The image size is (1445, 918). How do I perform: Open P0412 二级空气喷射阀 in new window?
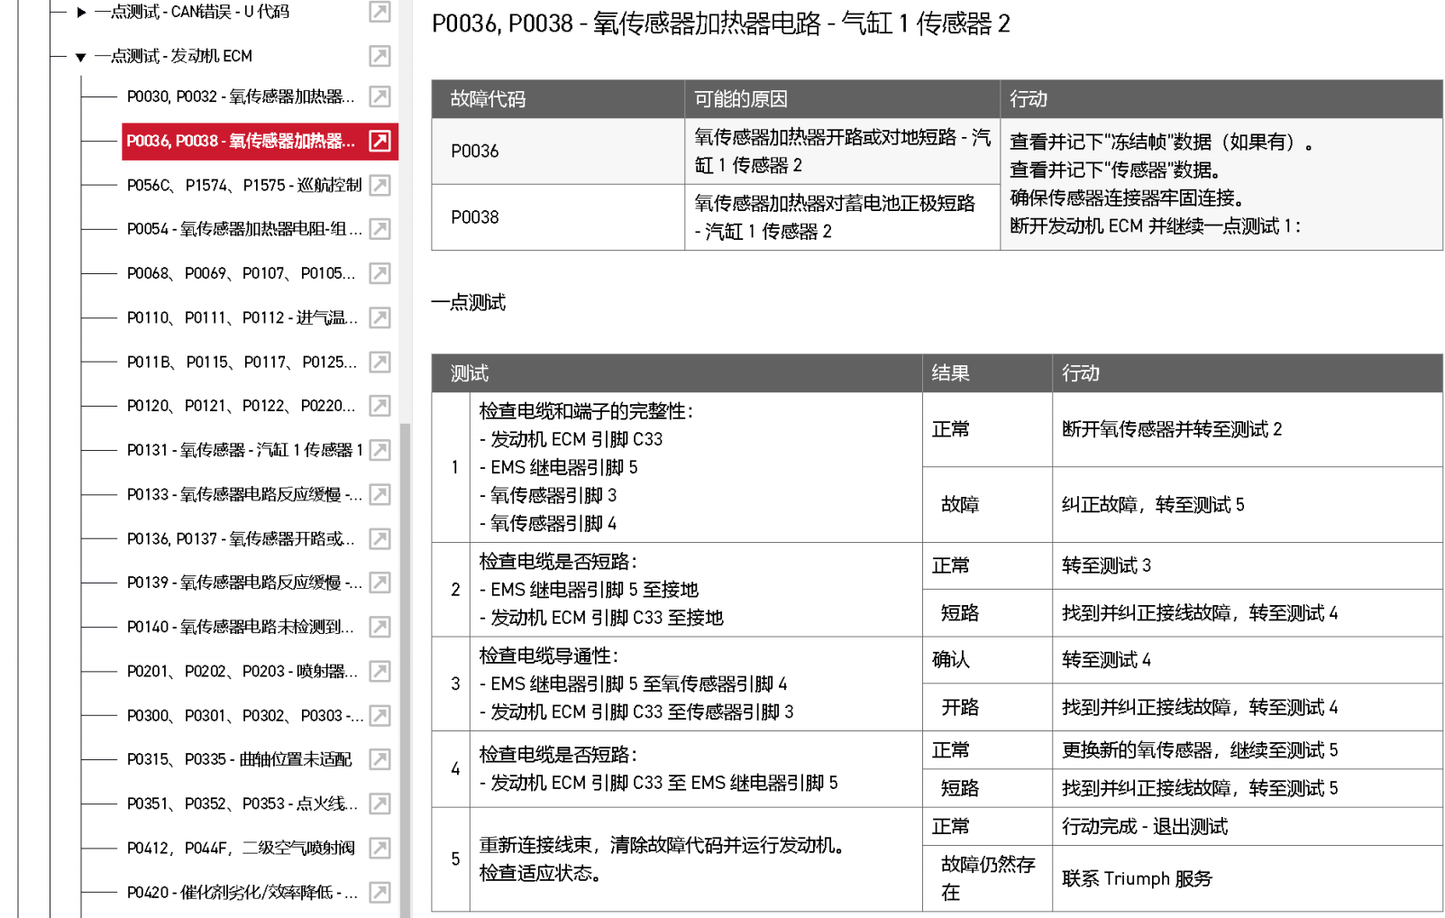click(x=378, y=847)
